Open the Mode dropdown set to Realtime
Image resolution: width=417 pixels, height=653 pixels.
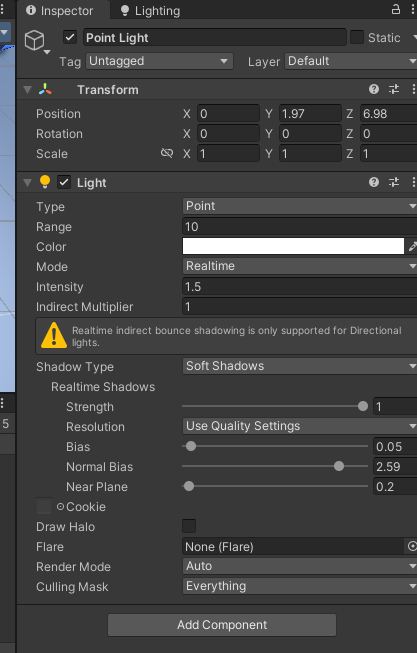pos(300,266)
